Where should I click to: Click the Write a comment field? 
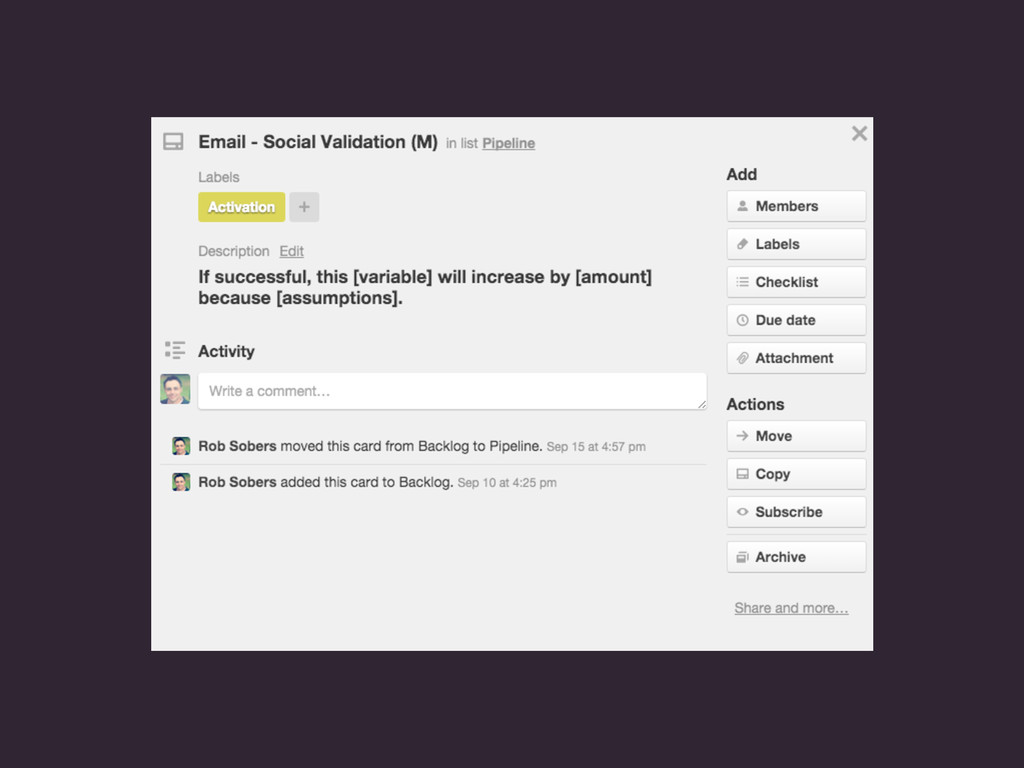click(452, 391)
